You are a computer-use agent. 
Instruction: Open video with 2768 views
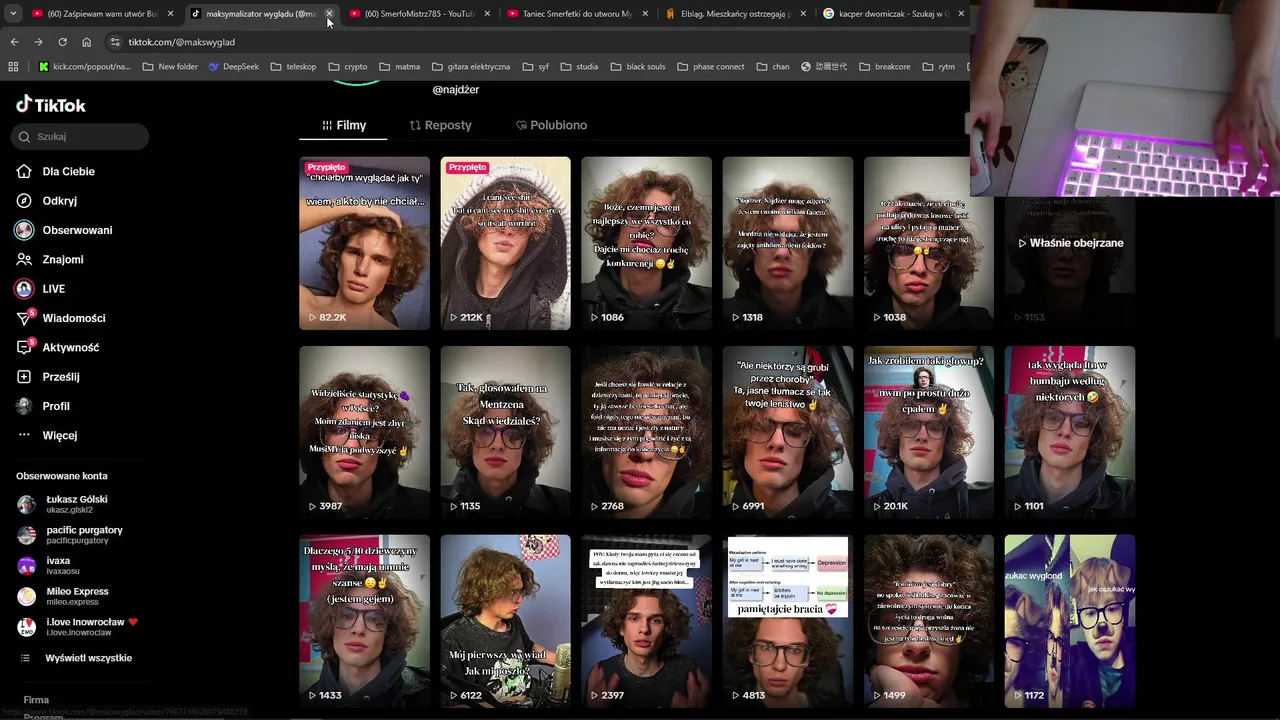646,432
